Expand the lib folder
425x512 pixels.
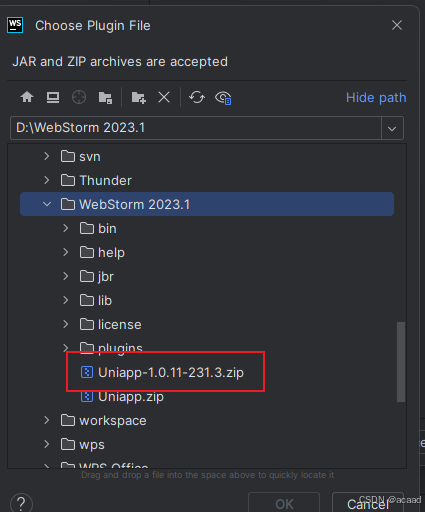click(x=66, y=300)
